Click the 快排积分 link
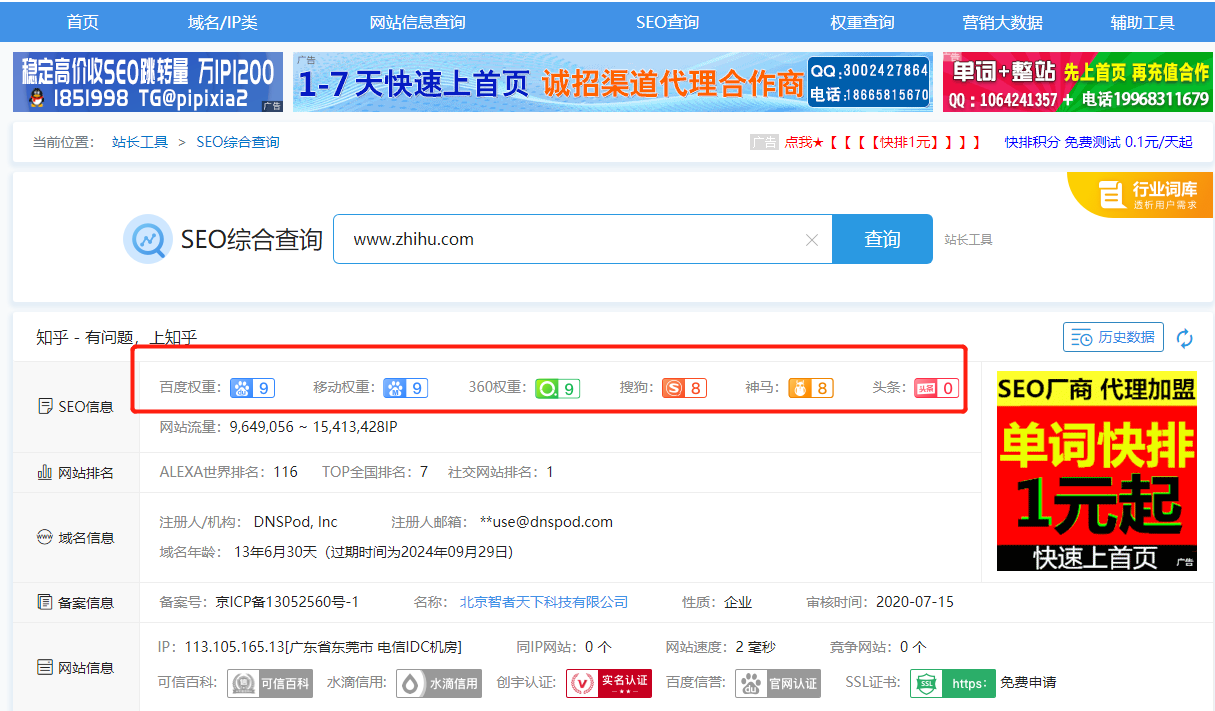1215x711 pixels. pyautogui.click(x=1033, y=142)
